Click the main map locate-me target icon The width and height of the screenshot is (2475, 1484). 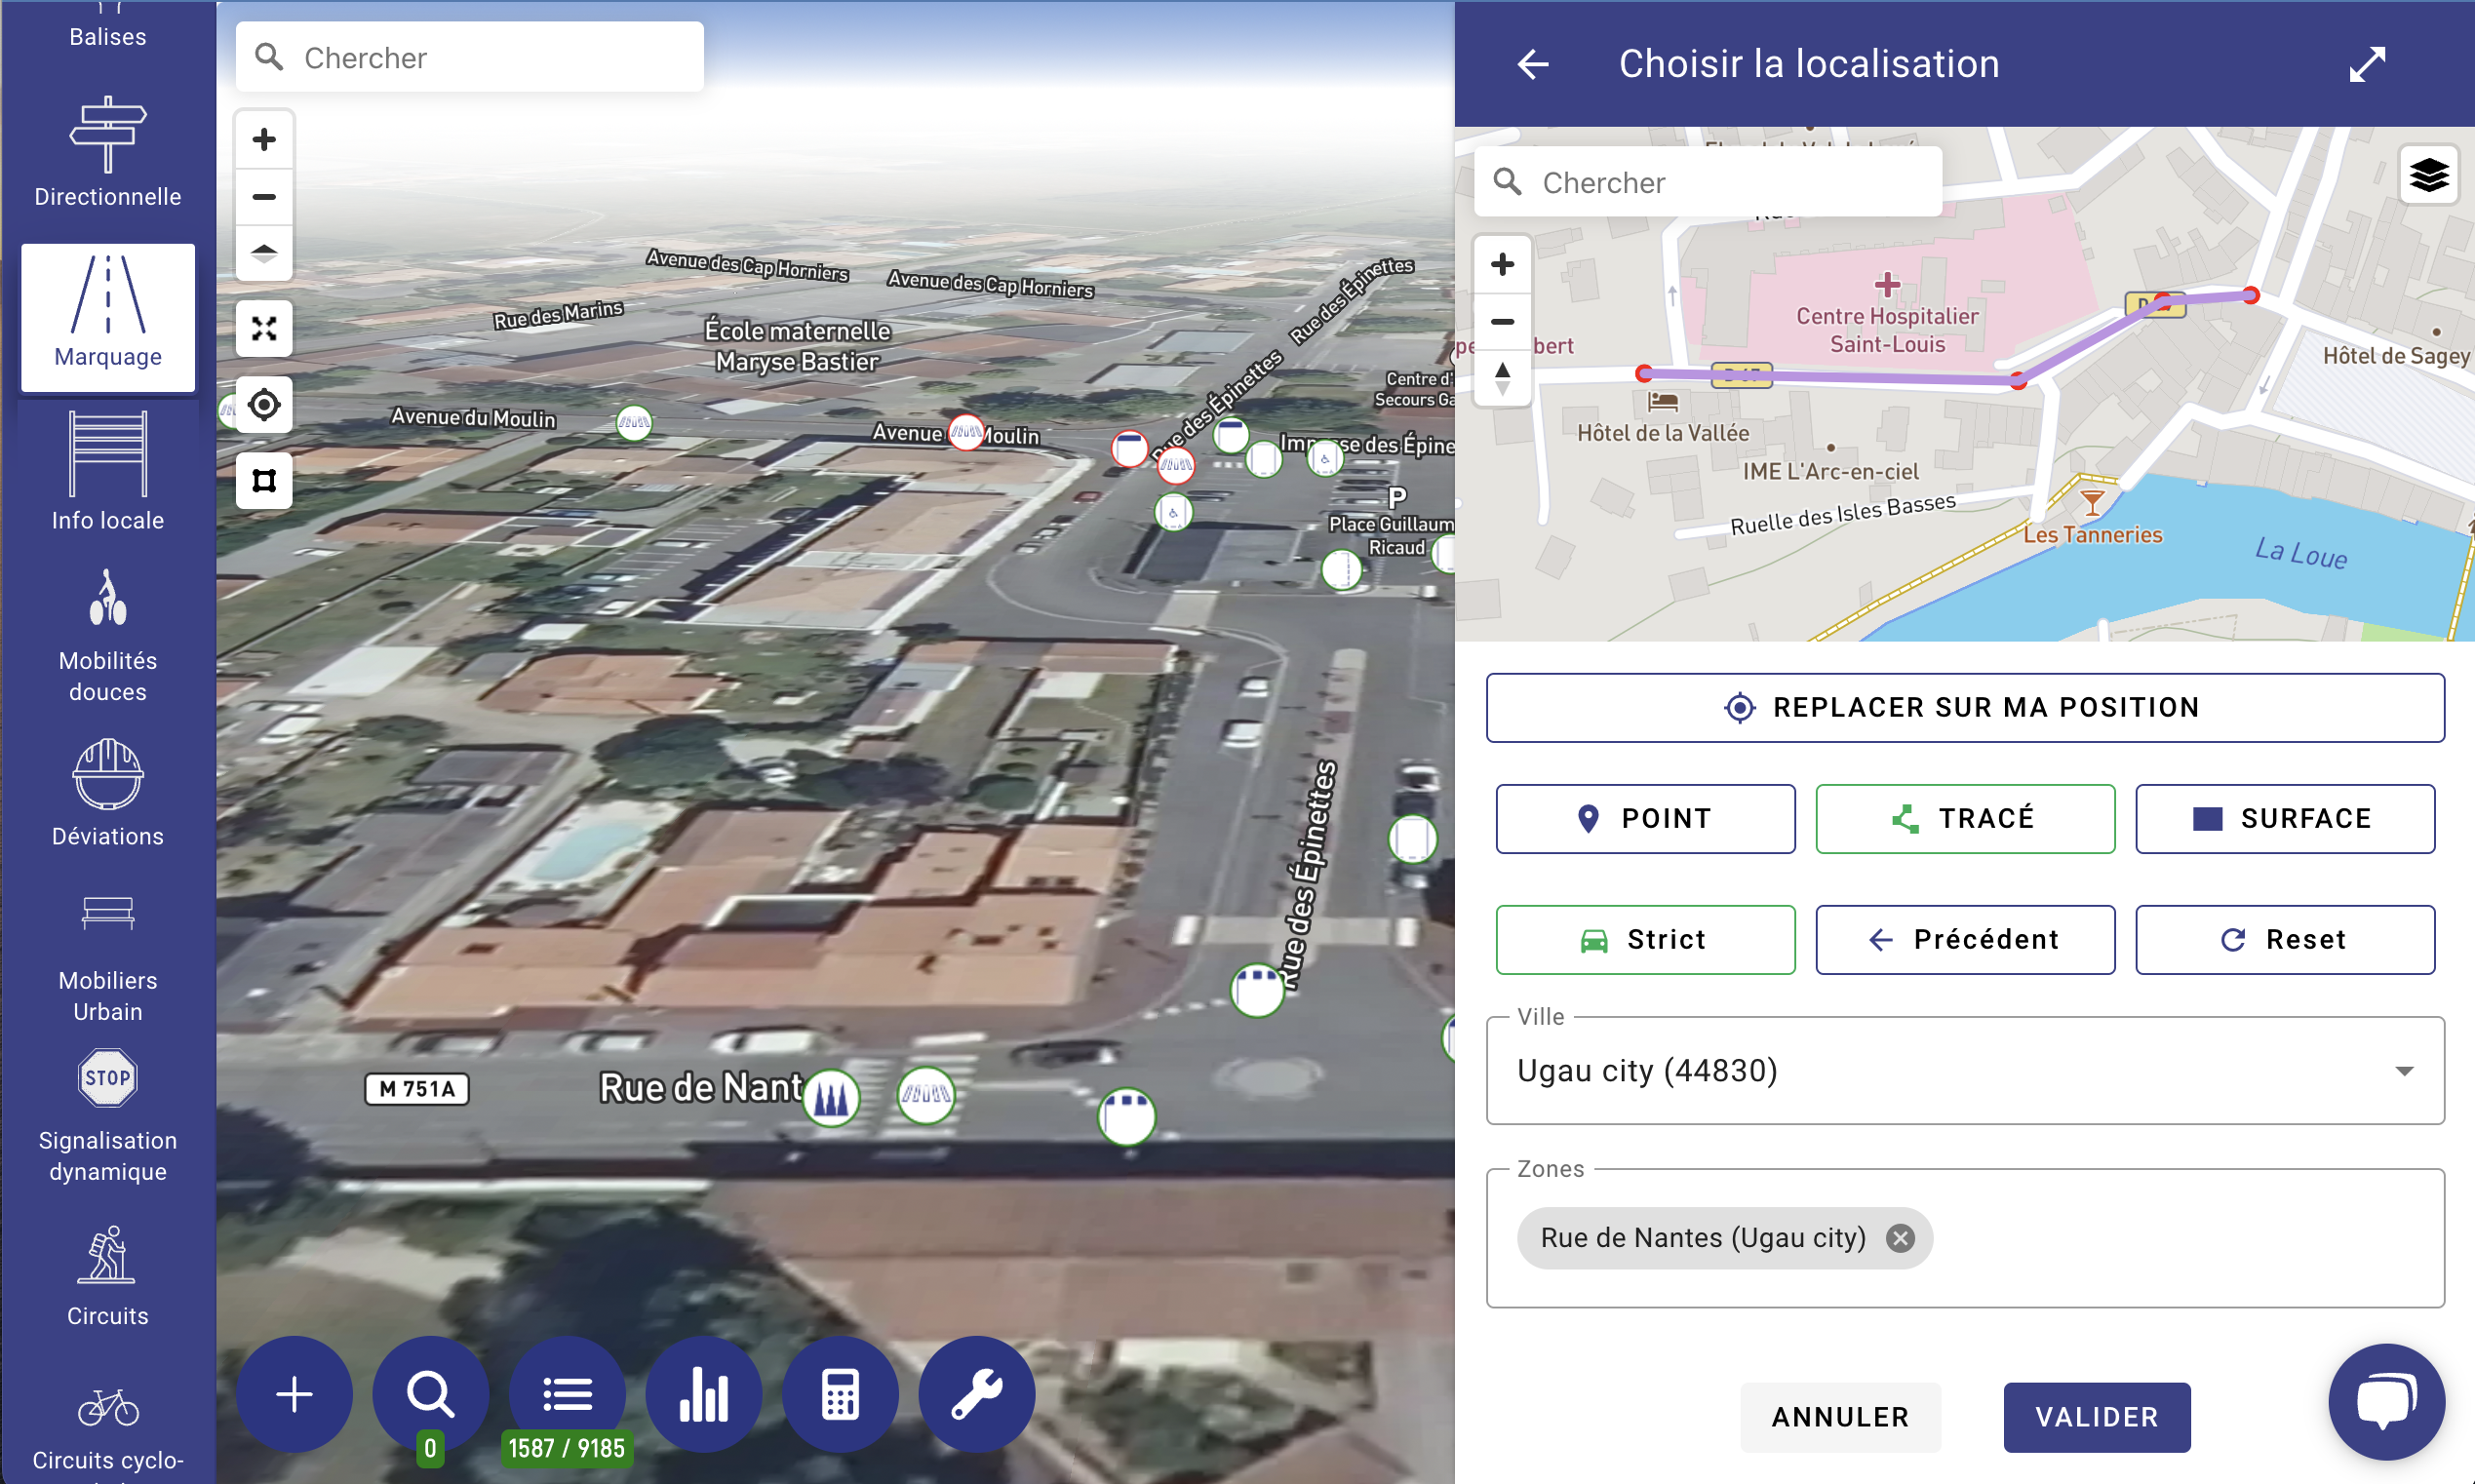coord(264,405)
